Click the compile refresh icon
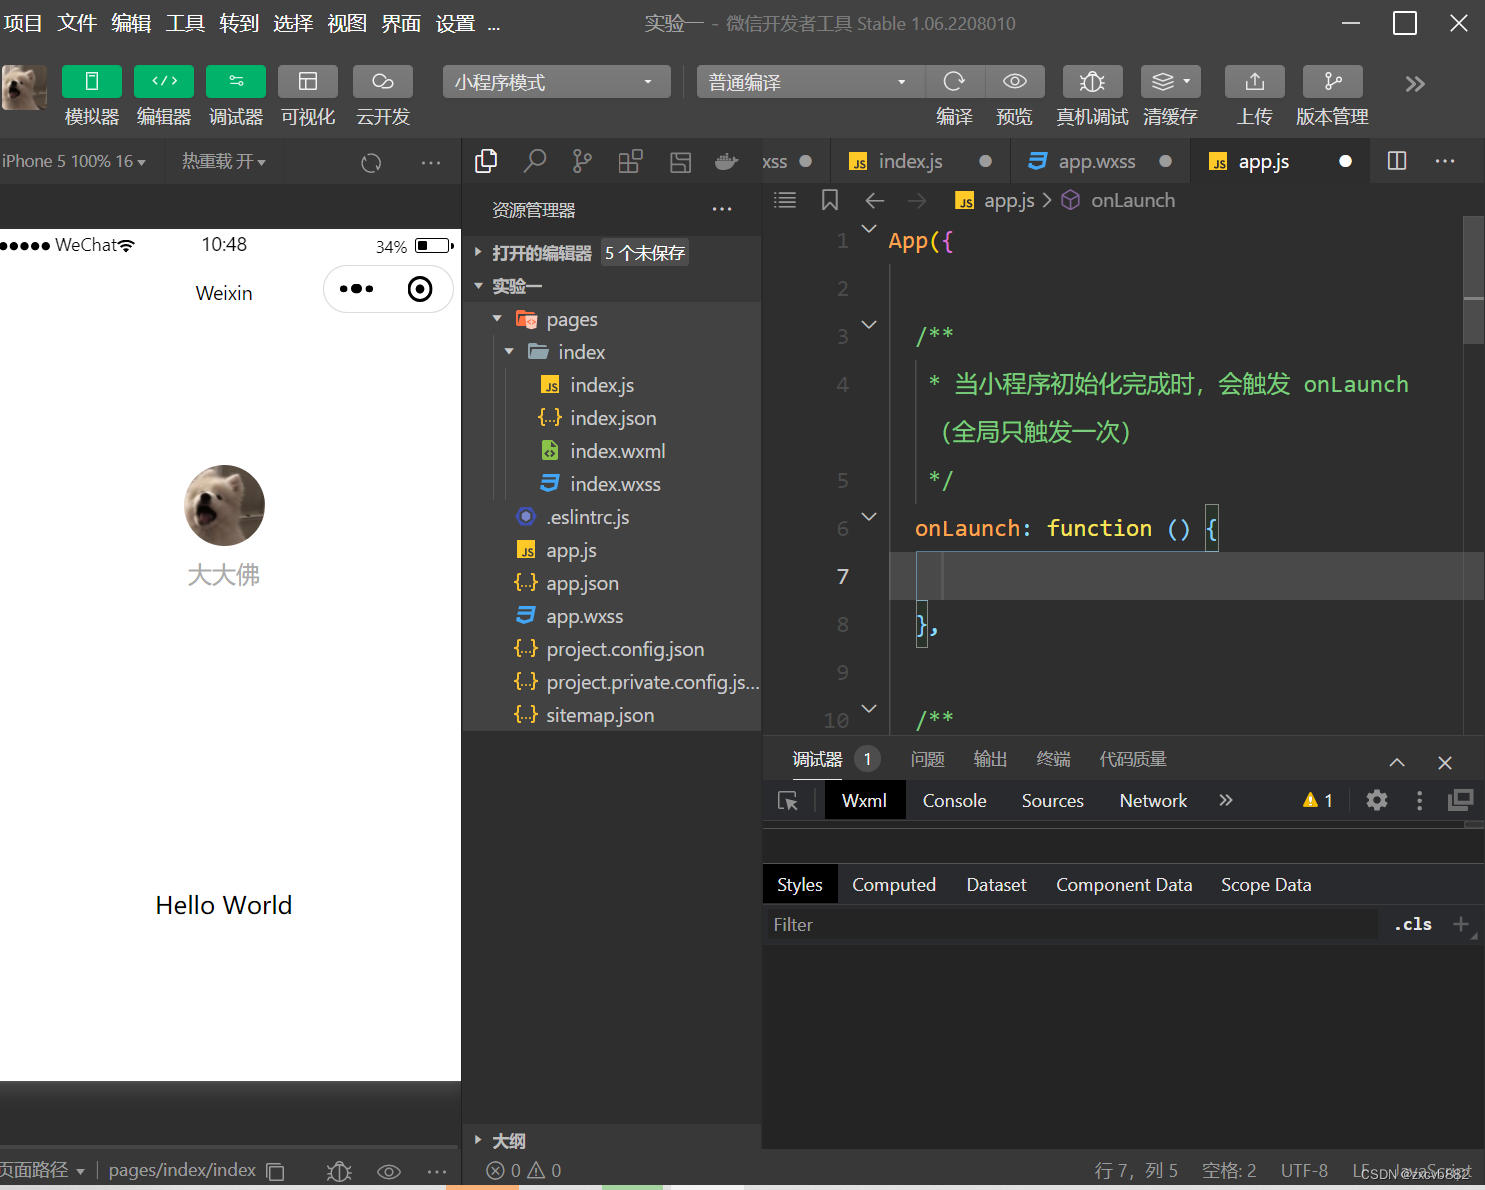The image size is (1485, 1190). point(955,82)
